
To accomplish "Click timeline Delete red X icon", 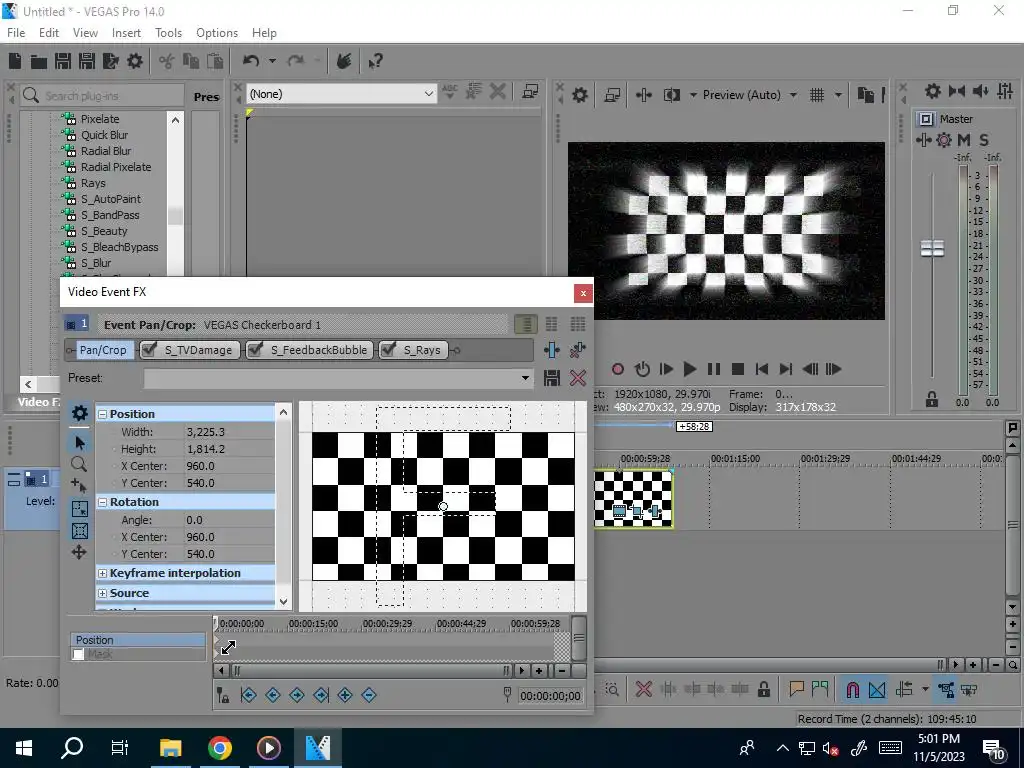I will [x=643, y=689].
